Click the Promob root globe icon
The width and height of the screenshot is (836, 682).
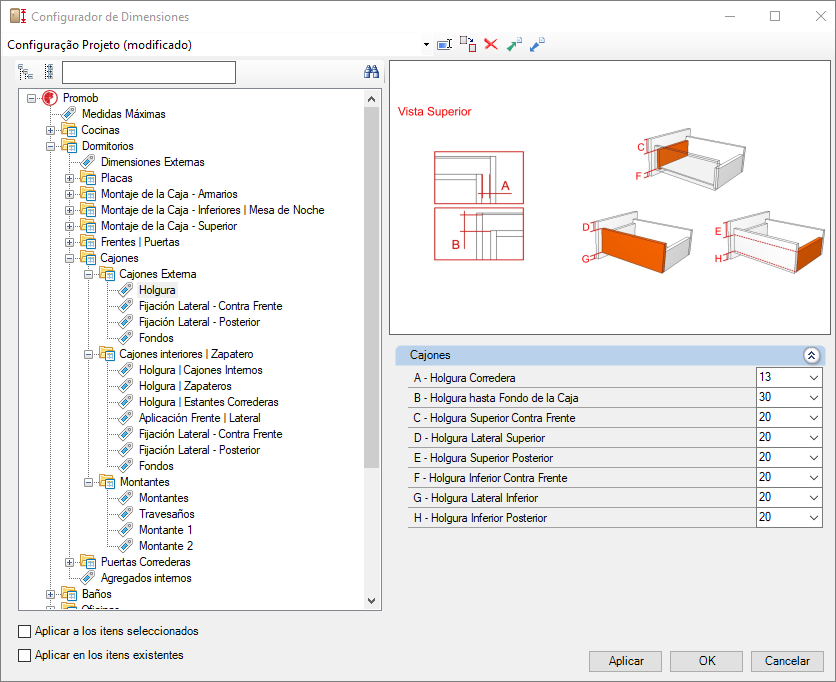[x=50, y=98]
